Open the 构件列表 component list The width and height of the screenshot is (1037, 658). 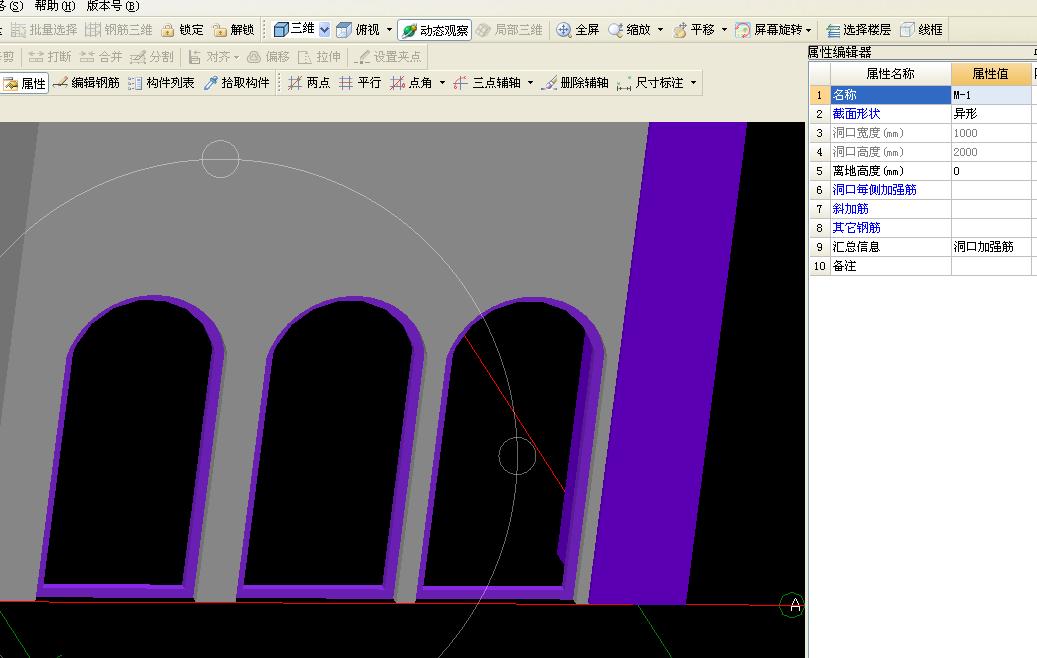click(161, 83)
